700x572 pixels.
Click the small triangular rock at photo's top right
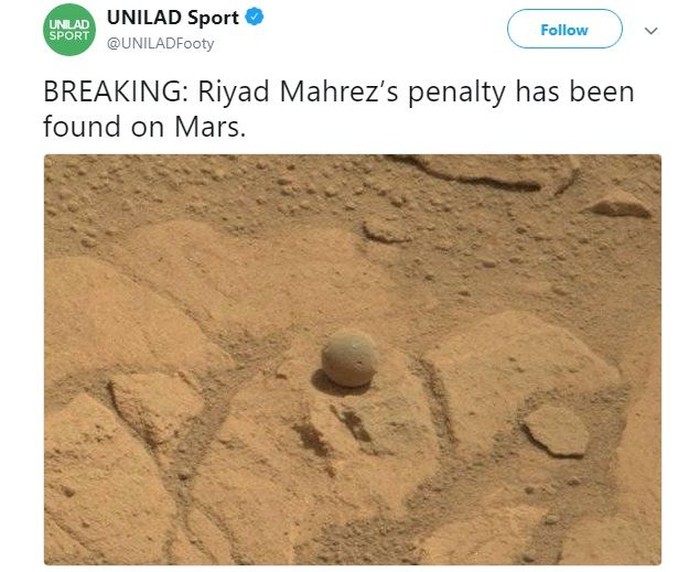click(618, 204)
